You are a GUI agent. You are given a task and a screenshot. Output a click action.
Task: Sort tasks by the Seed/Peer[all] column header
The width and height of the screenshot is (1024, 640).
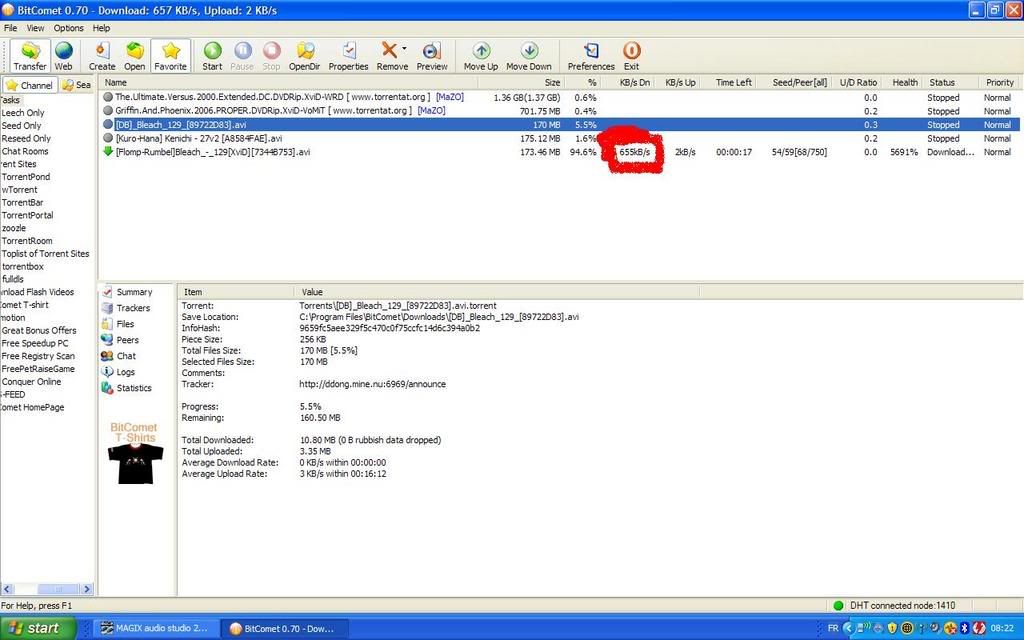pyautogui.click(x=793, y=82)
